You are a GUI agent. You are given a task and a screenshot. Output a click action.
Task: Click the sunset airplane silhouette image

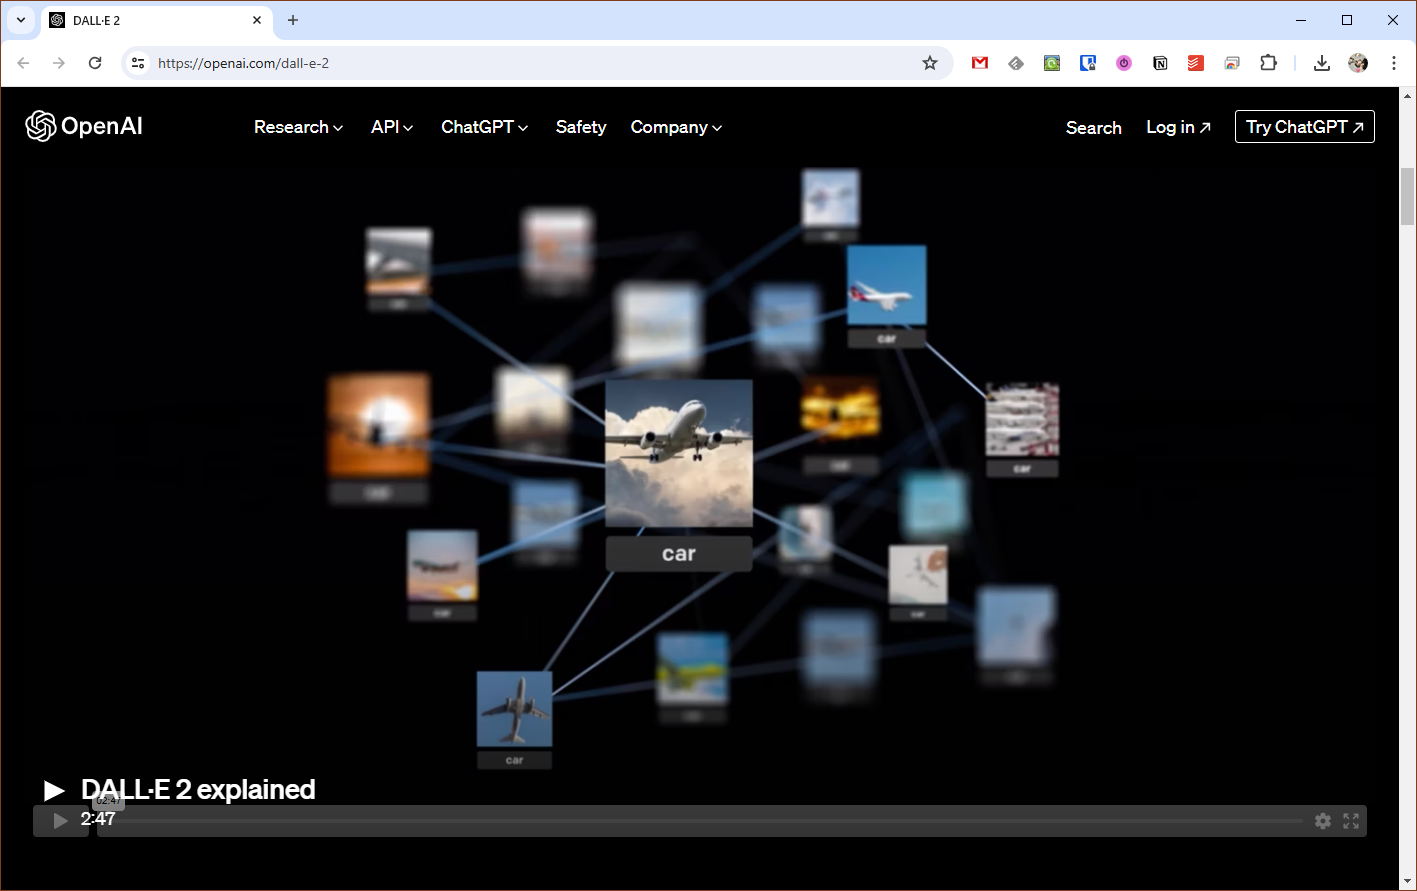click(x=378, y=424)
